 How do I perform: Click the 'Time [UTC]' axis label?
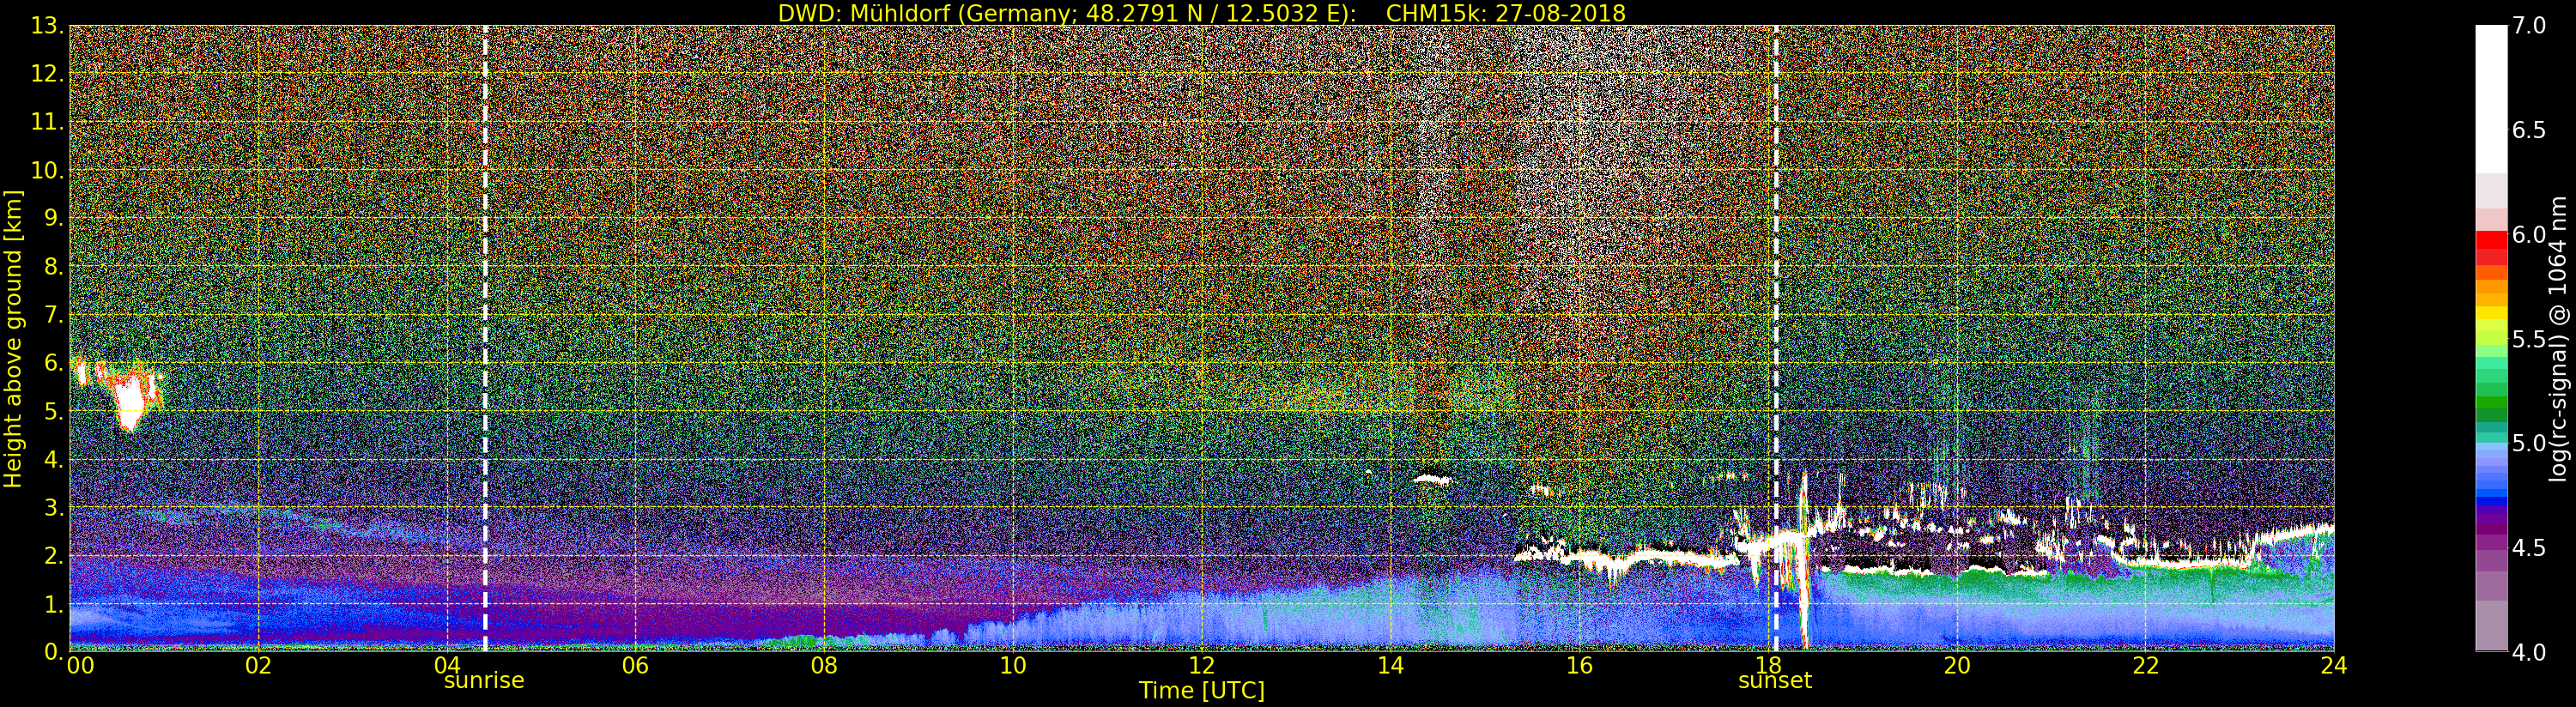point(1202,690)
